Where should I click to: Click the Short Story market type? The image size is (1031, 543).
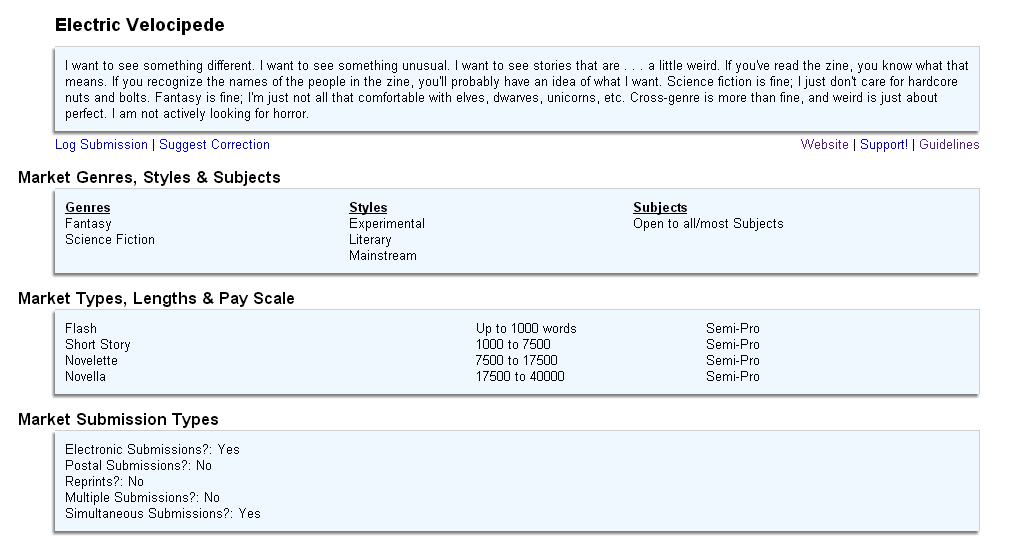[x=97, y=344]
